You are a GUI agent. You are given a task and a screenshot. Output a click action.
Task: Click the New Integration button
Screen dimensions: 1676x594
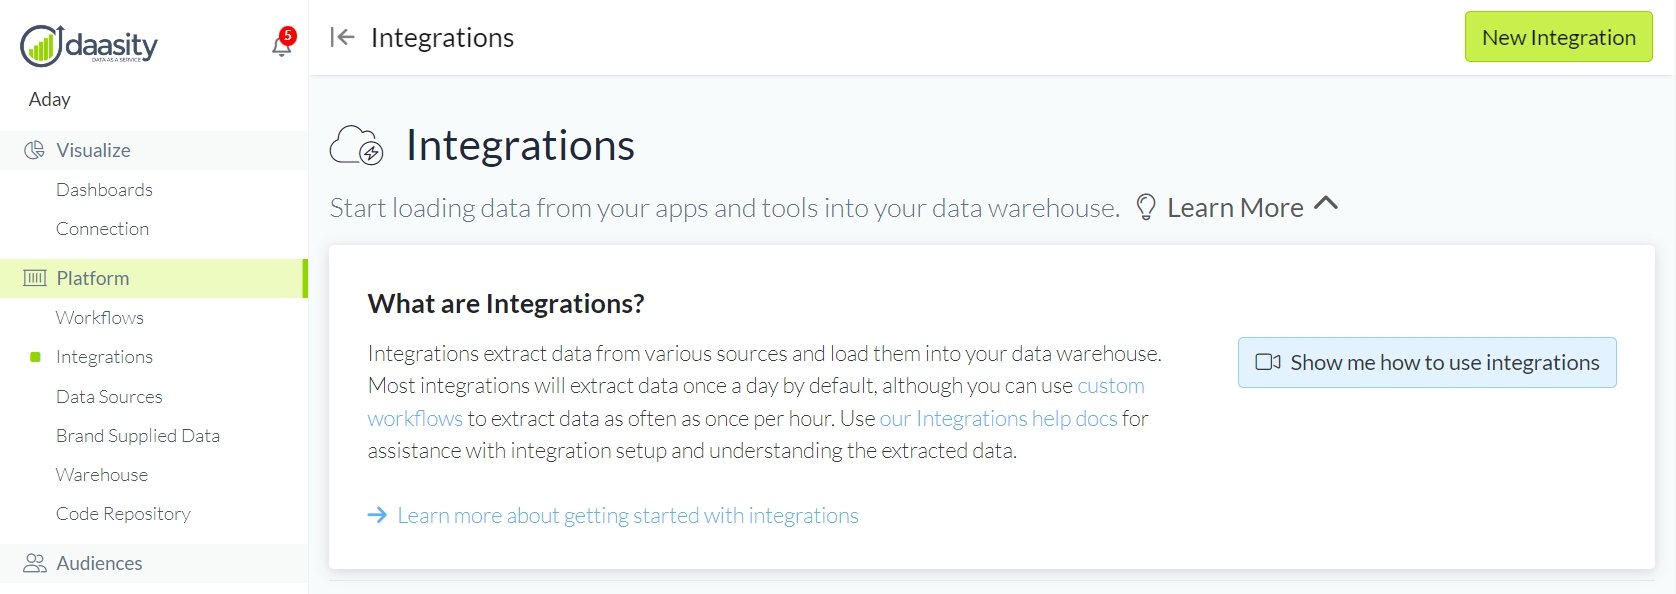point(1558,37)
